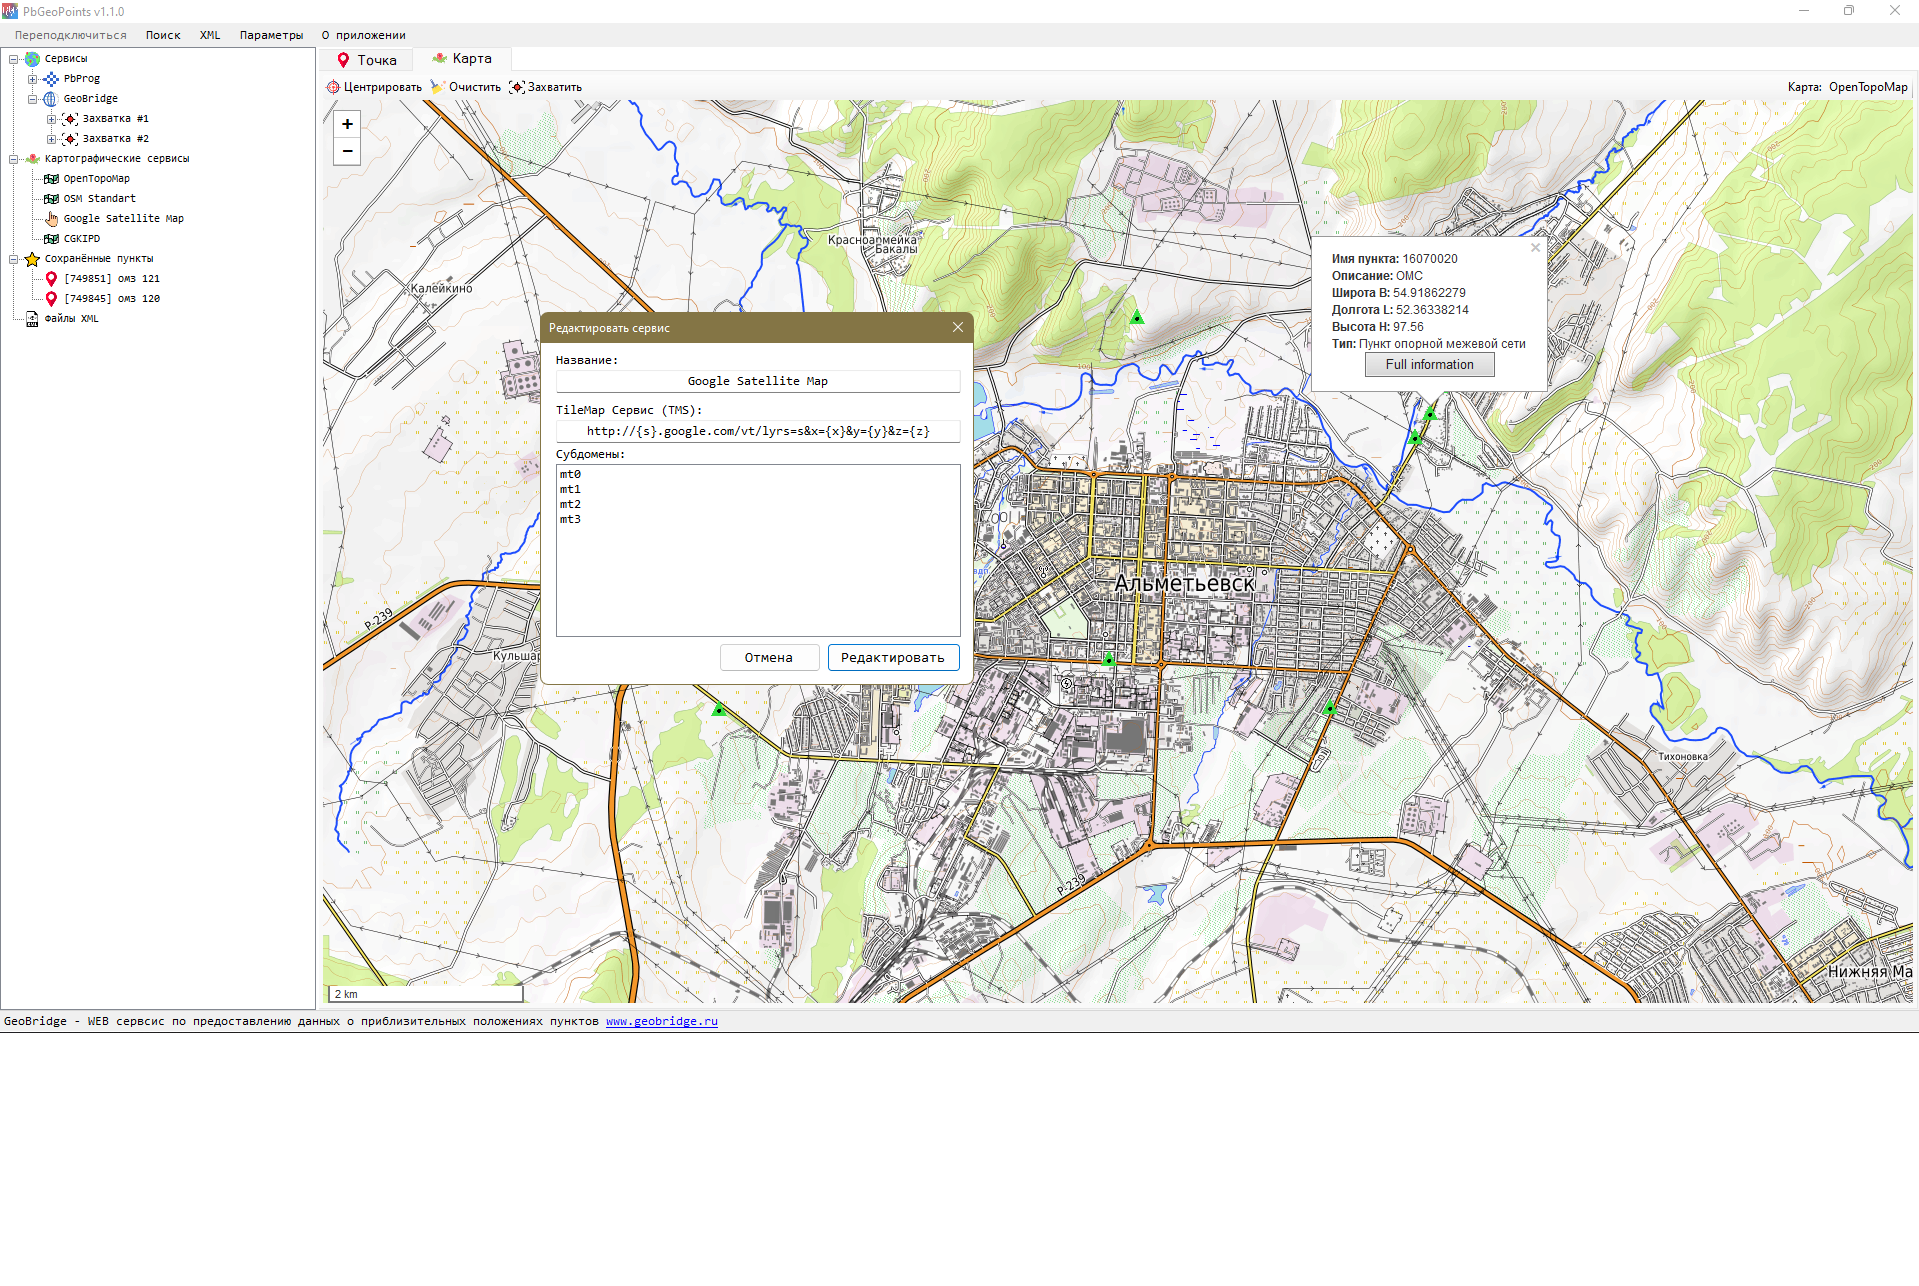Click the Full information button

1429,365
